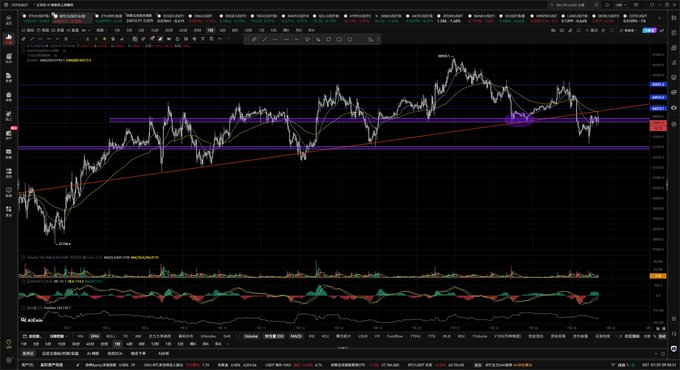Viewport: 680px width, 370px height.
Task: Open the AI分析 bottom tab
Action: tap(163, 354)
